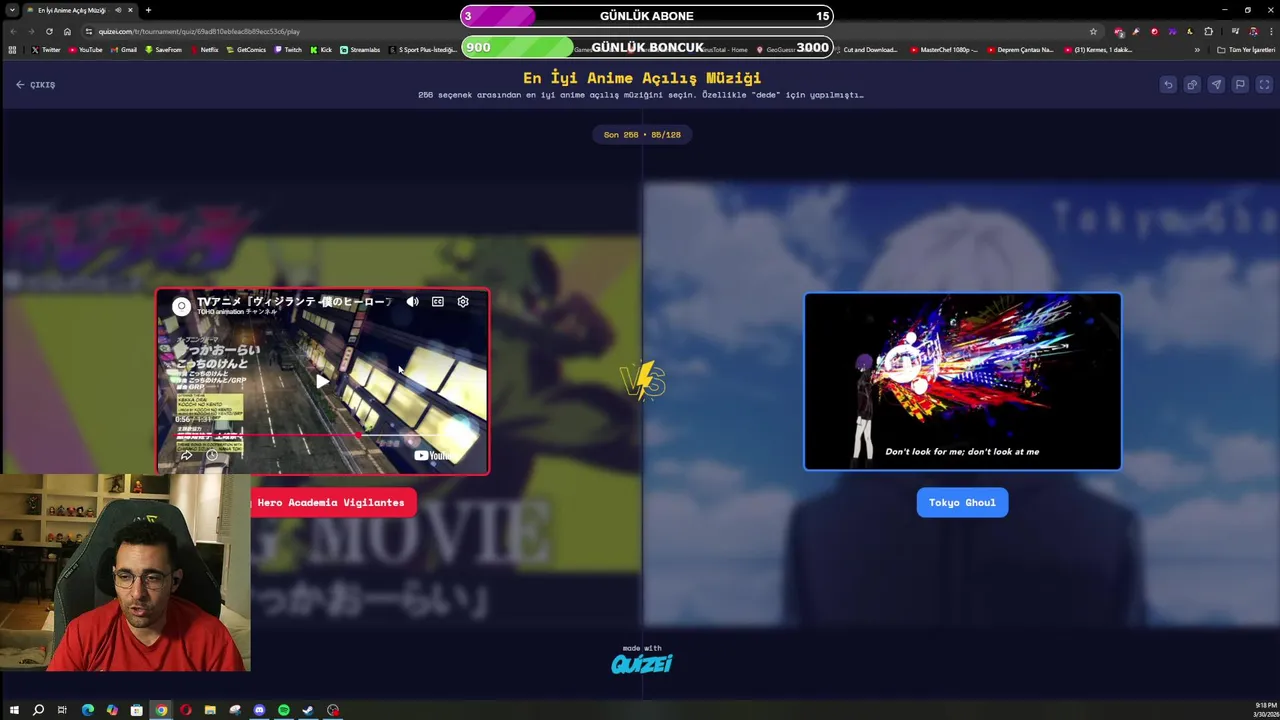Choose Hero Academia Vigilantes button
The image size is (1280, 720).
pyautogui.click(x=331, y=502)
